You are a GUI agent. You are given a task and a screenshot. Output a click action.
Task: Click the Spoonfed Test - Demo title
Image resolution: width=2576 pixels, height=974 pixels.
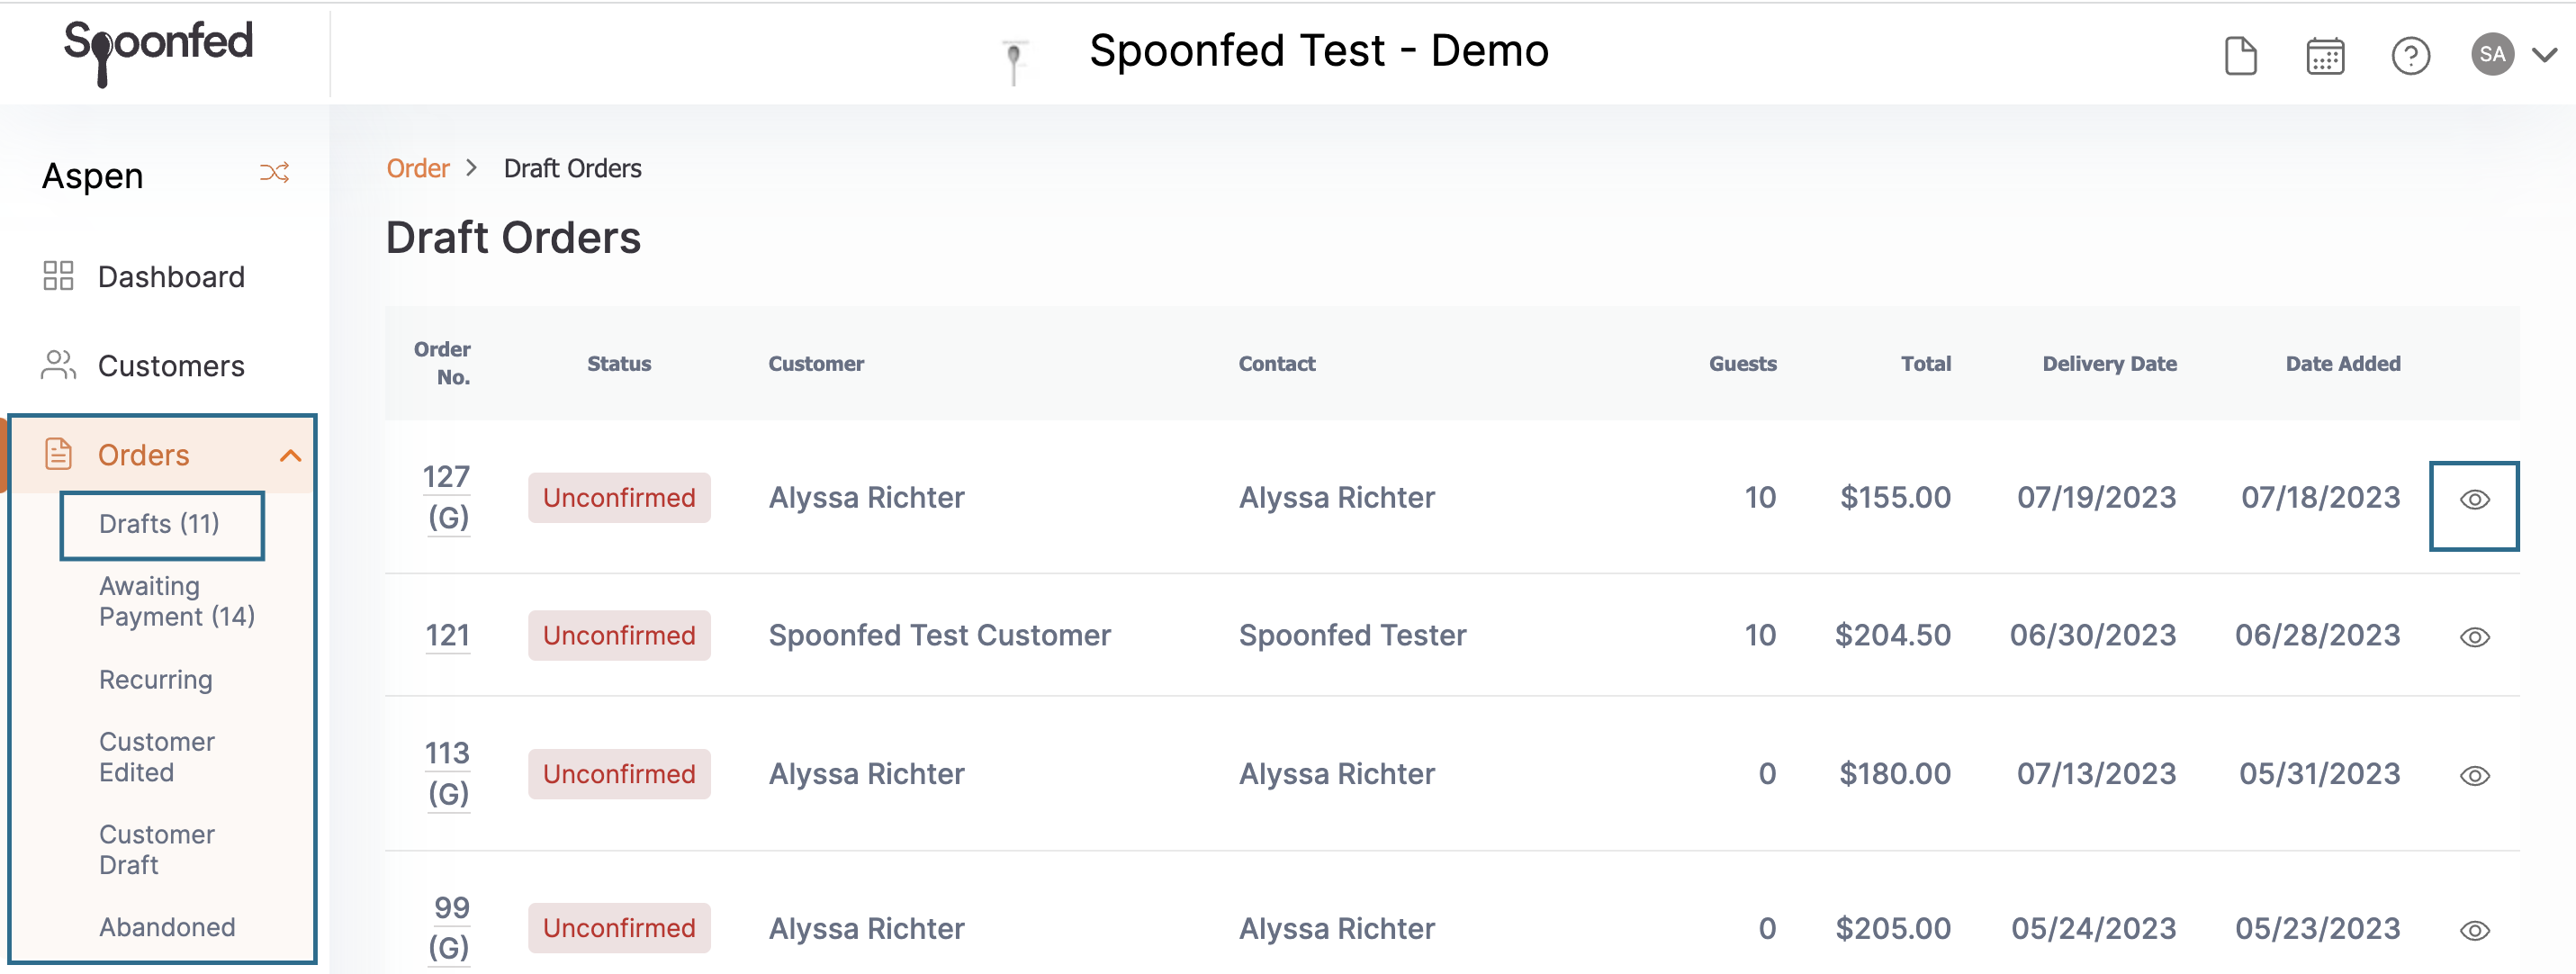(x=1318, y=50)
